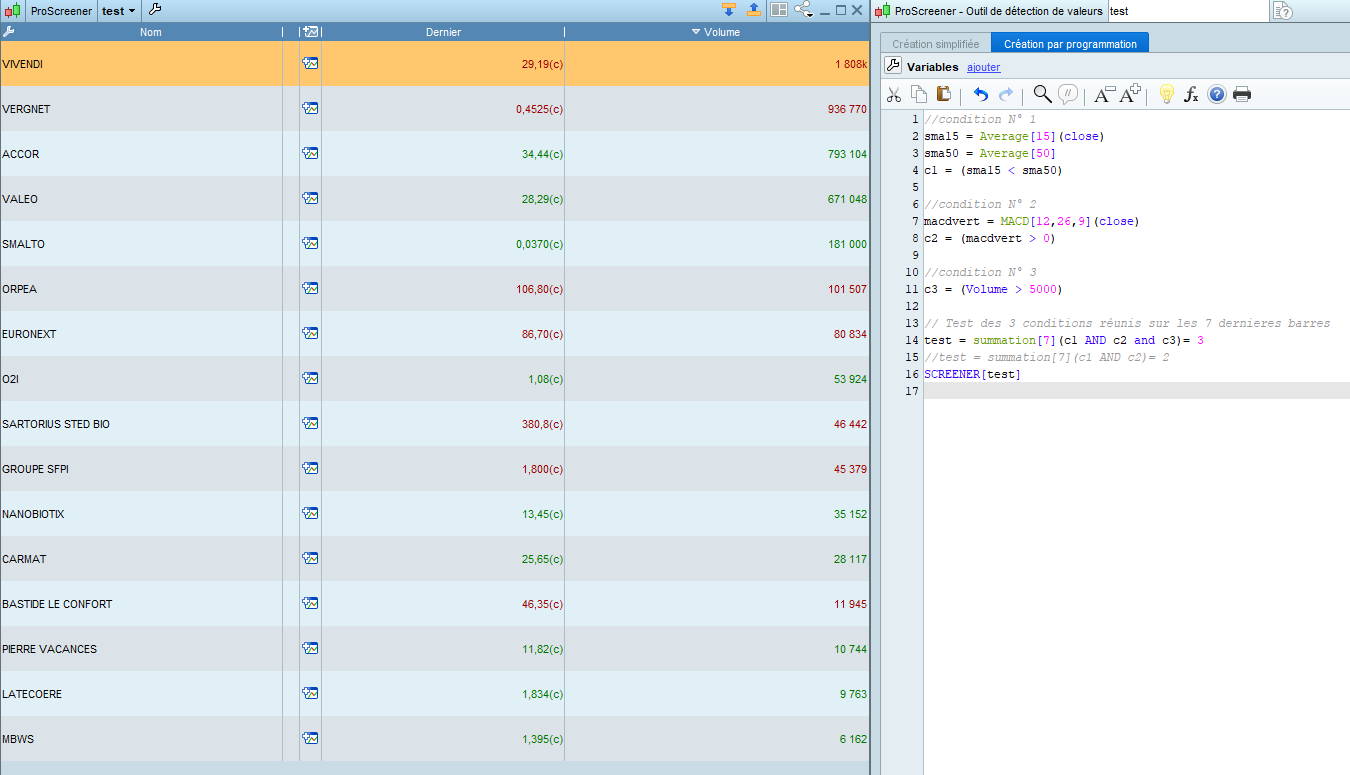Undo last edit with blue arrow
This screenshot has height=775, width=1350.
point(980,95)
